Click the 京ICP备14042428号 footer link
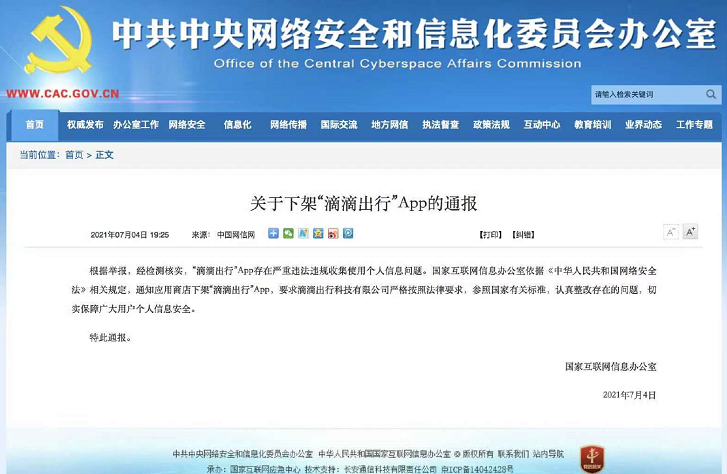Screen dimensions: 727x474 click(478, 469)
